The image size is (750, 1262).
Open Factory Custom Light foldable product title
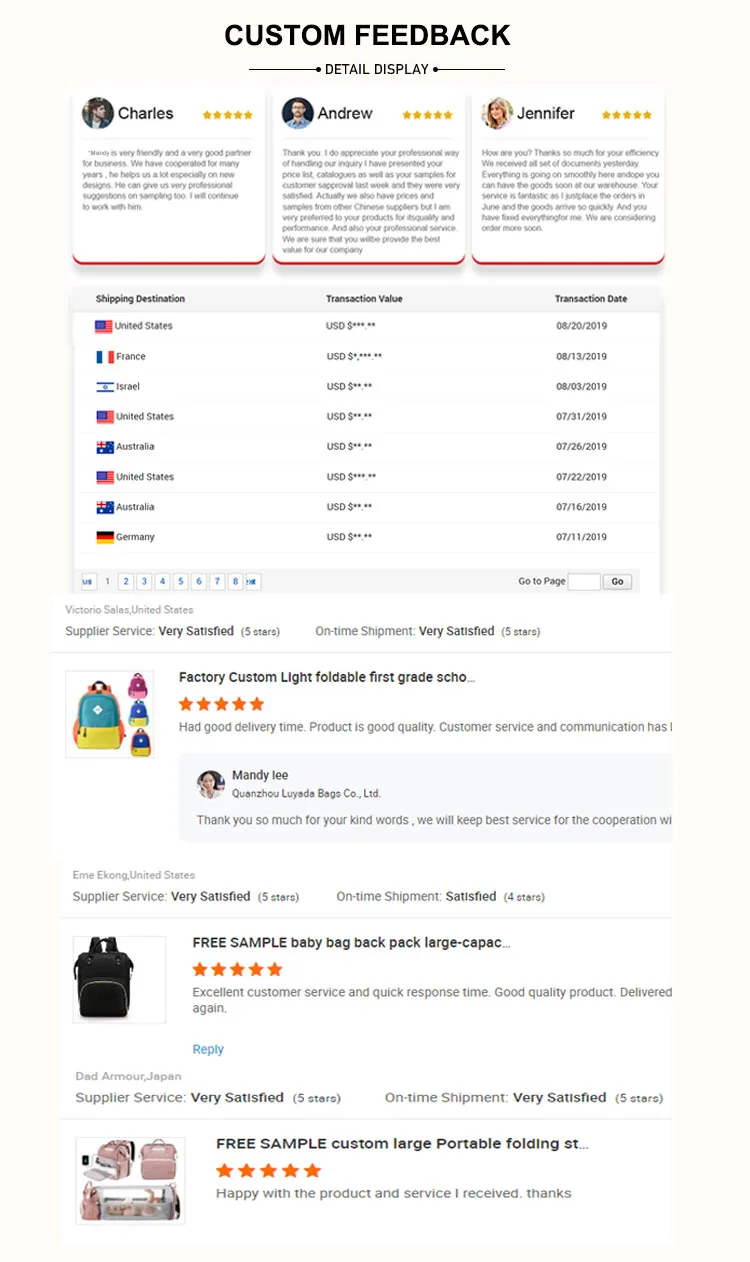327,677
